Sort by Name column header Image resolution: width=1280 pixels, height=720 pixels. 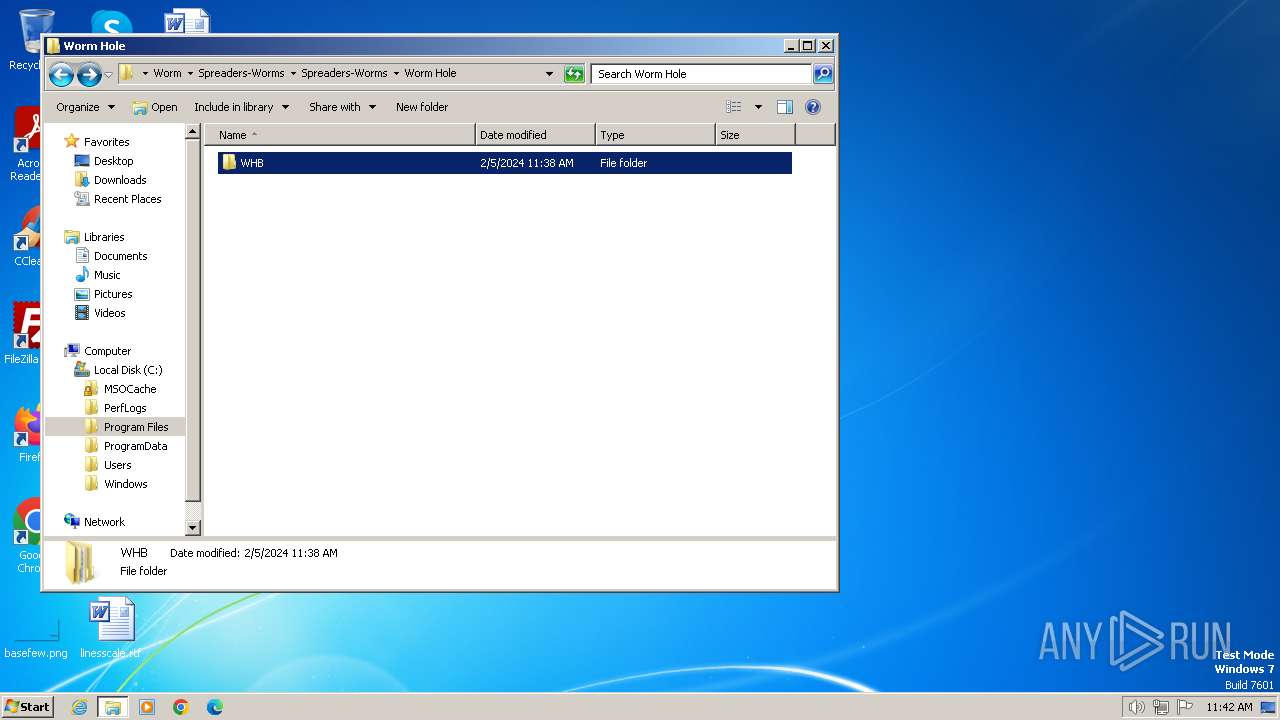(x=340, y=135)
